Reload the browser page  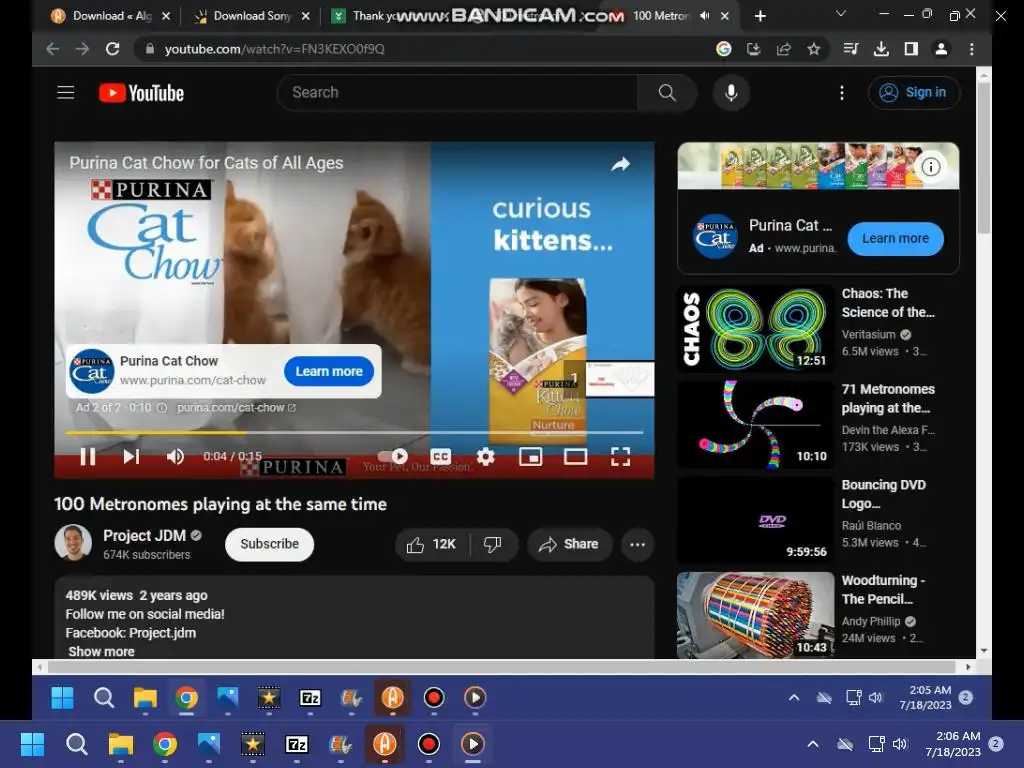click(x=112, y=49)
